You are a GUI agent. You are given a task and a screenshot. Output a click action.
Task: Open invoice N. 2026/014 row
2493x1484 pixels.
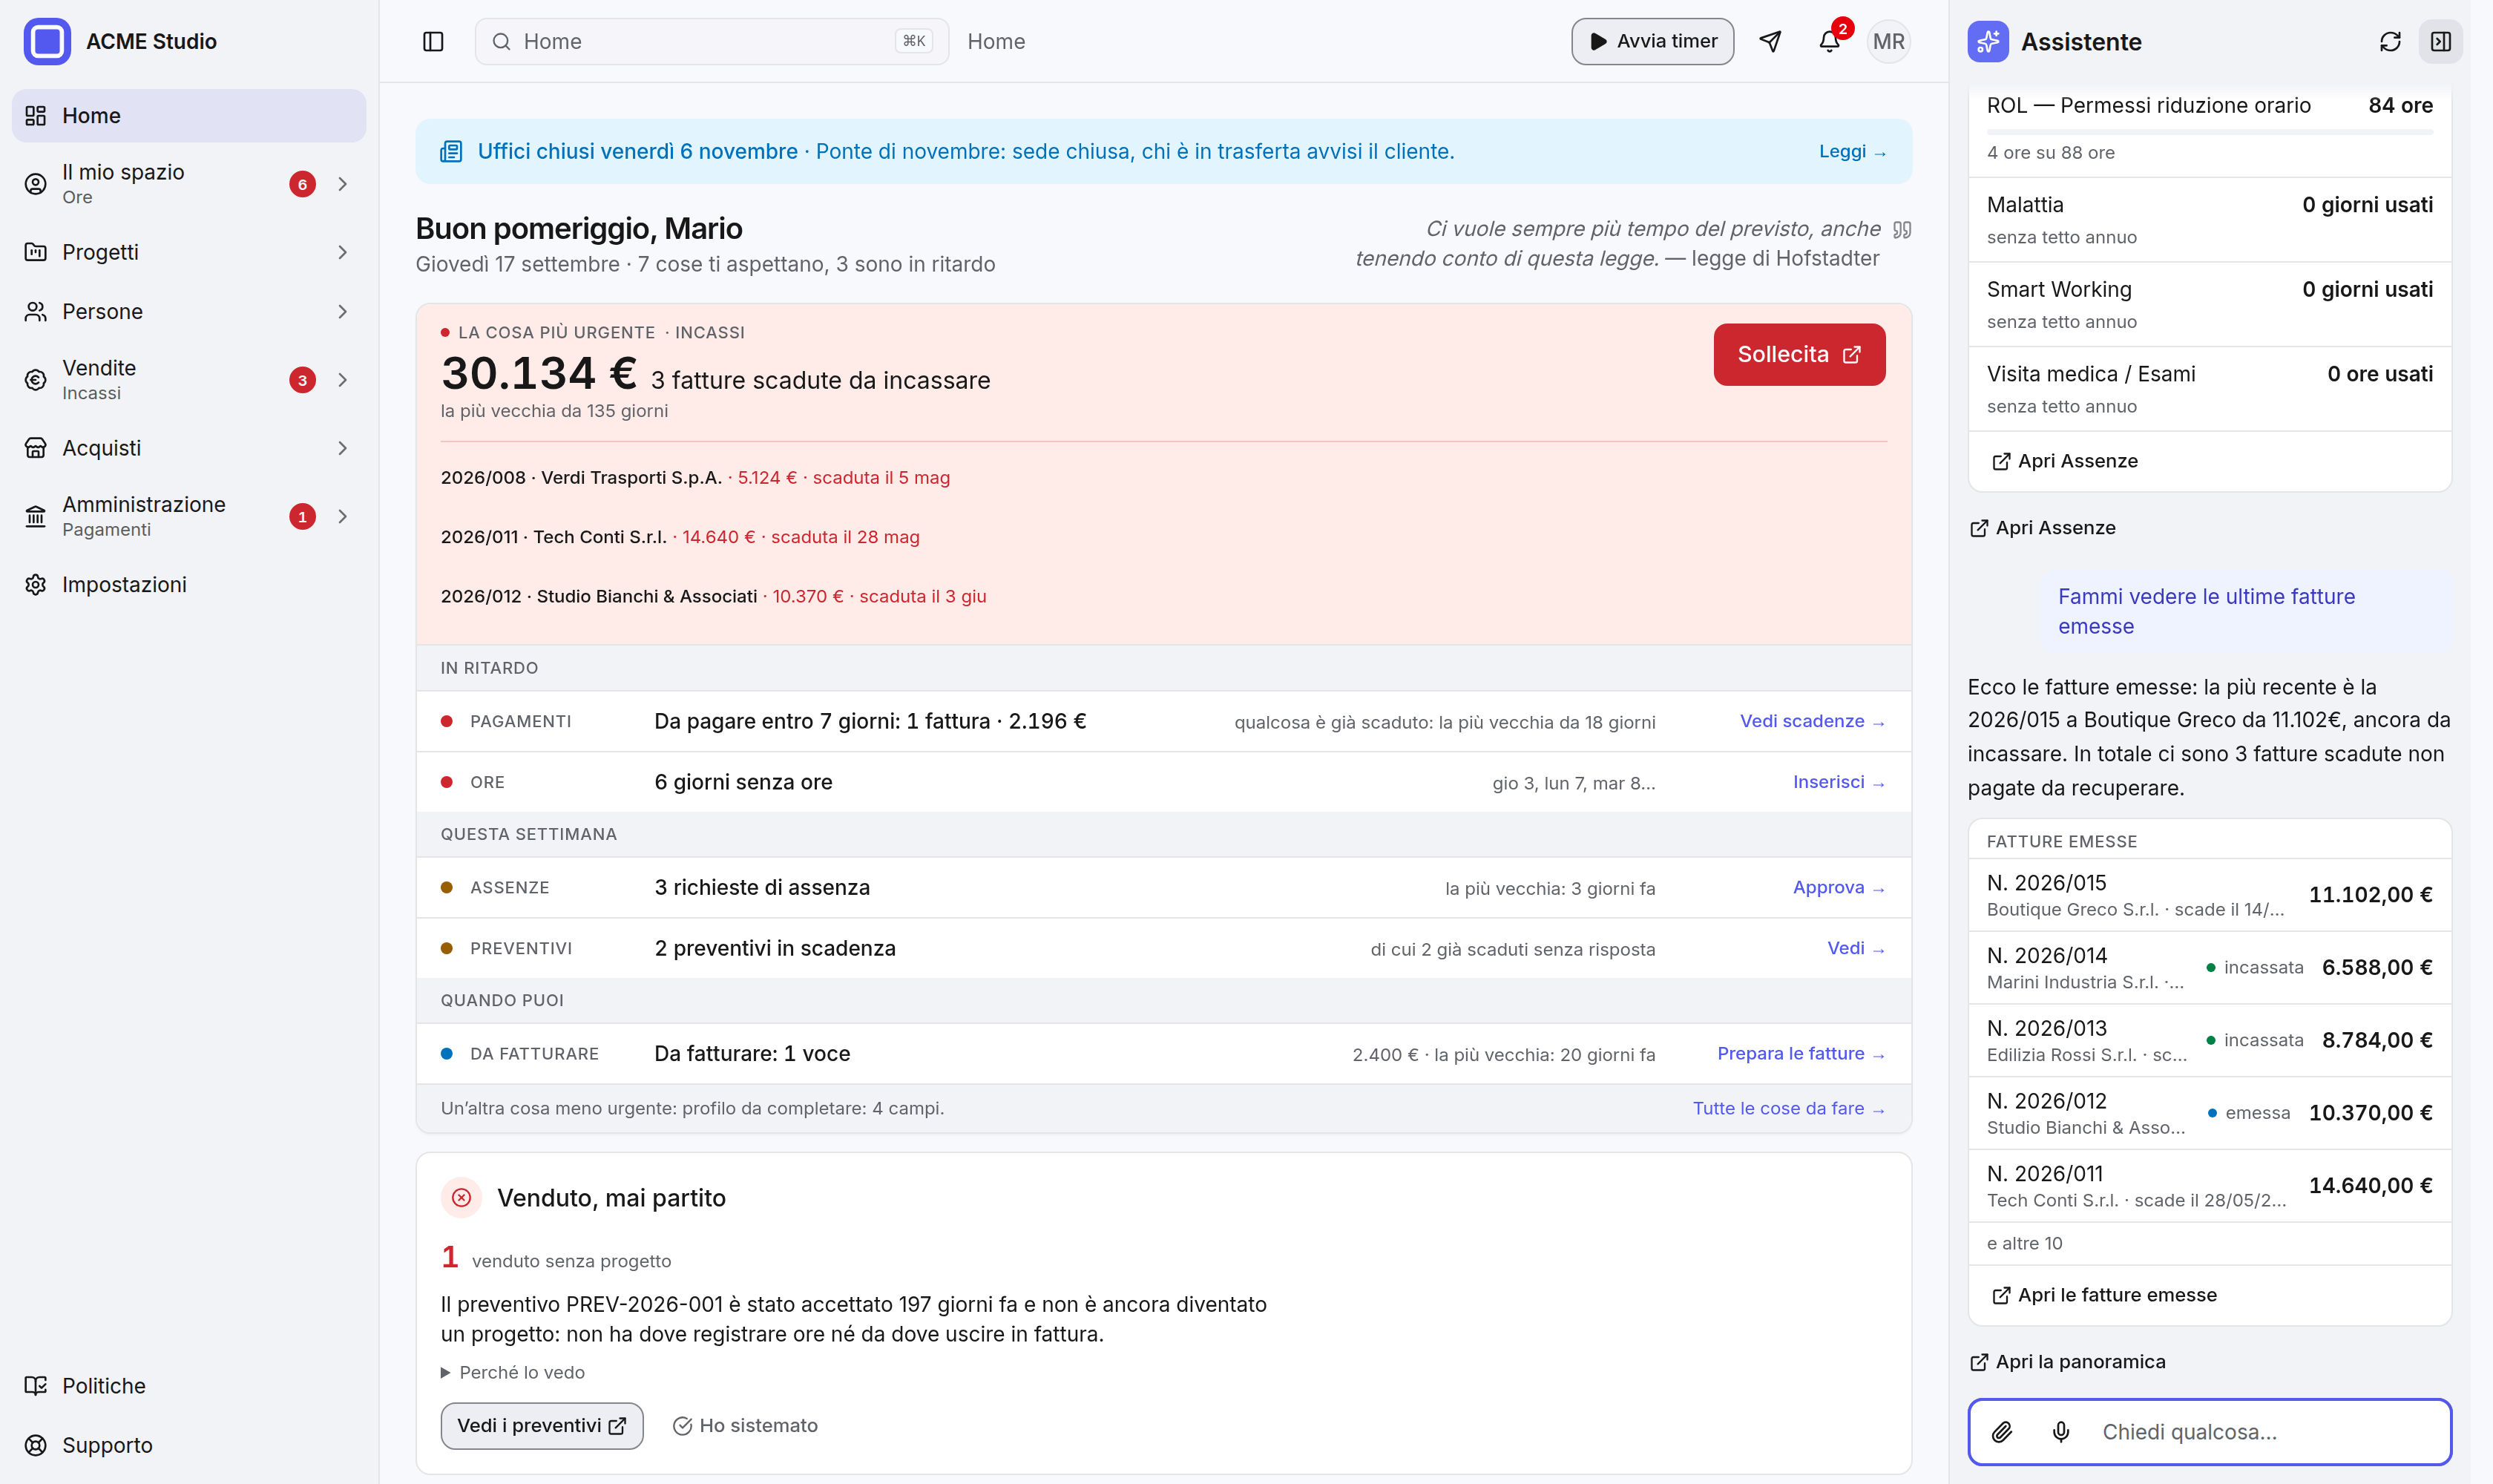pos(2209,967)
